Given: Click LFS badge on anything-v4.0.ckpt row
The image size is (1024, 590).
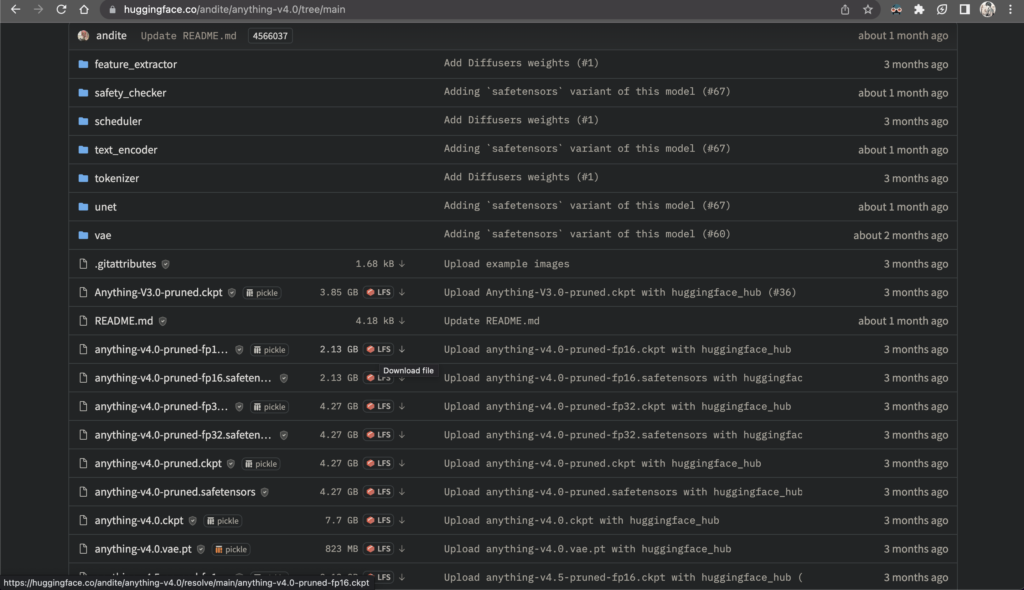Looking at the screenshot, I should point(379,521).
